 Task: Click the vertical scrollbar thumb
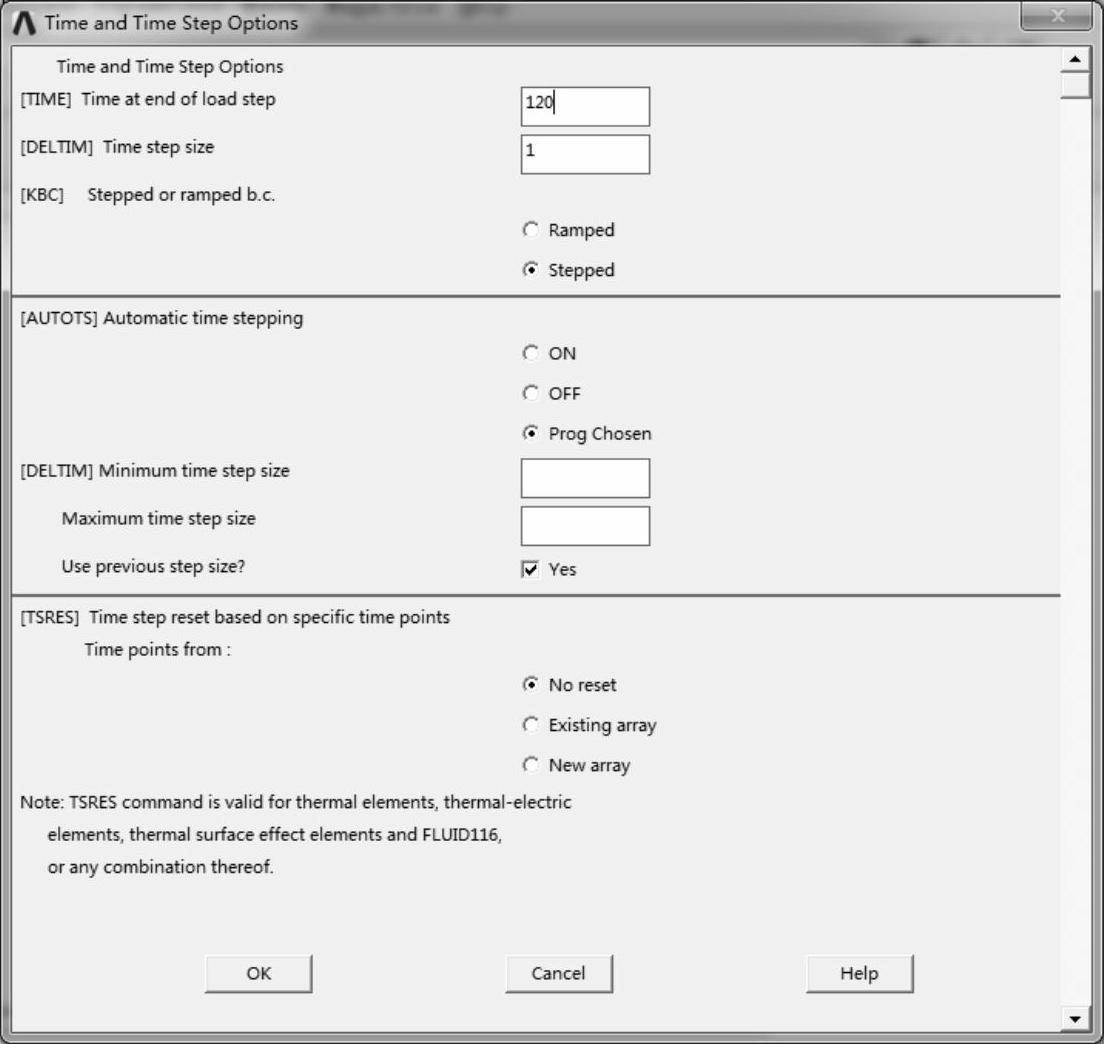point(1075,85)
